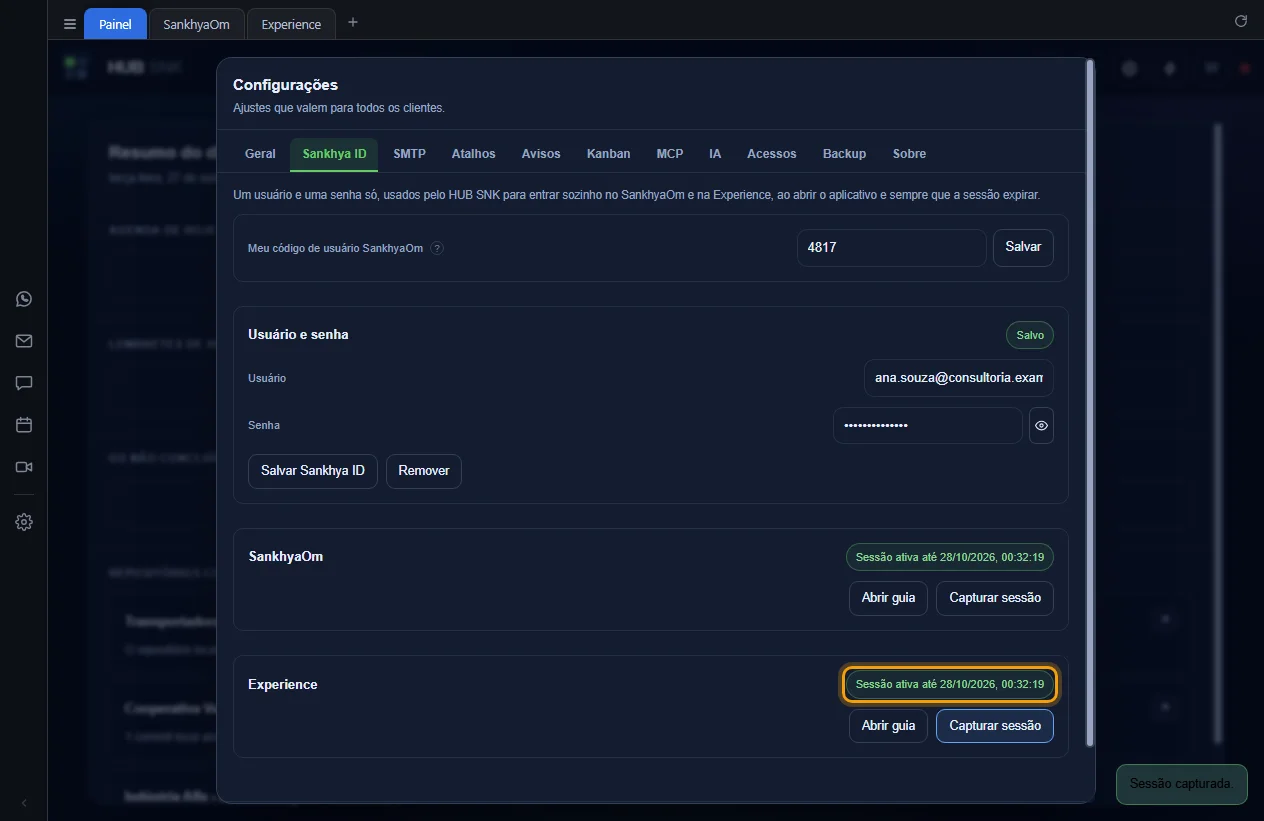Image resolution: width=1264 pixels, height=821 pixels.
Task: Open the Kanban settings tab
Action: [x=608, y=154]
